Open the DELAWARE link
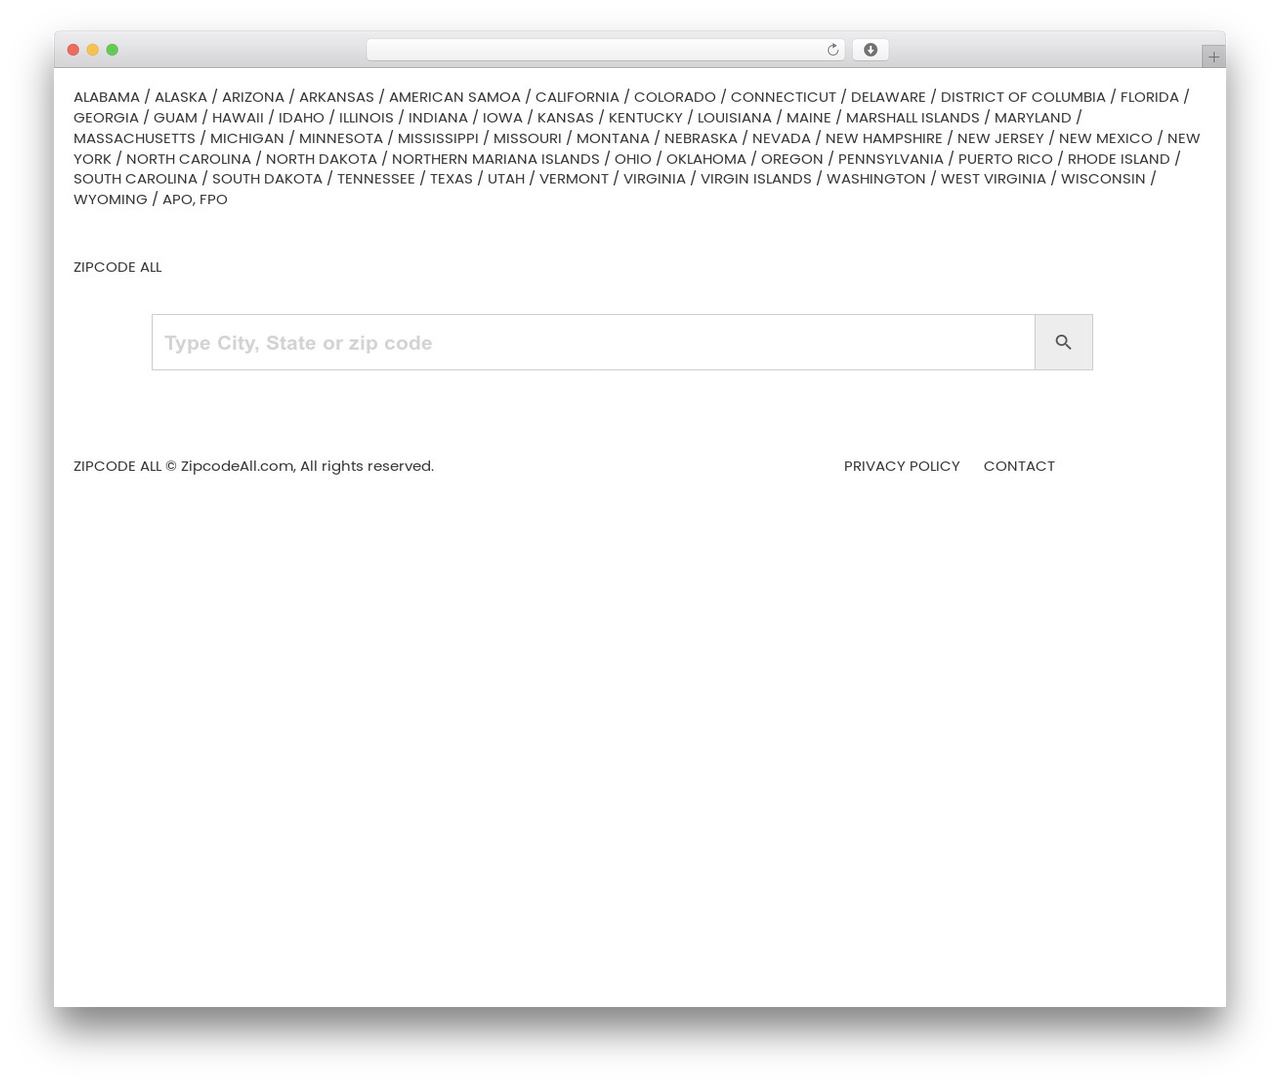 (x=888, y=97)
